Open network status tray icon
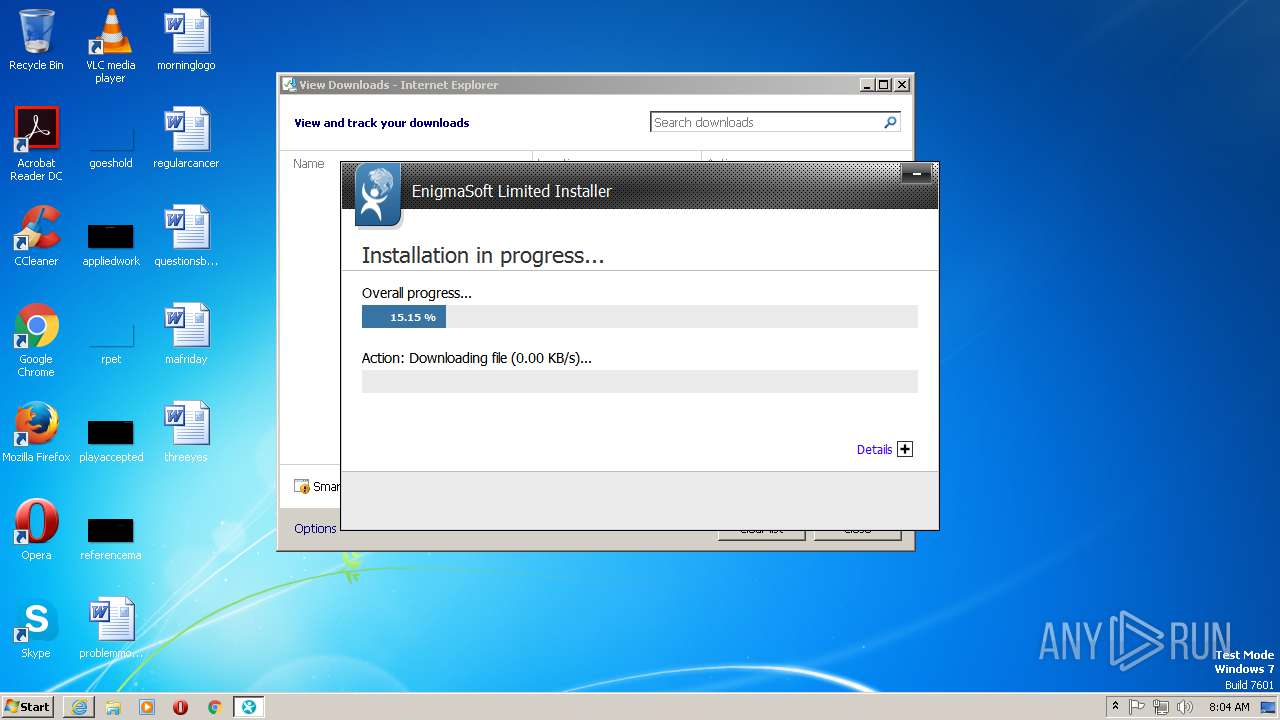Screen dimensions: 1280x720 [1161, 707]
